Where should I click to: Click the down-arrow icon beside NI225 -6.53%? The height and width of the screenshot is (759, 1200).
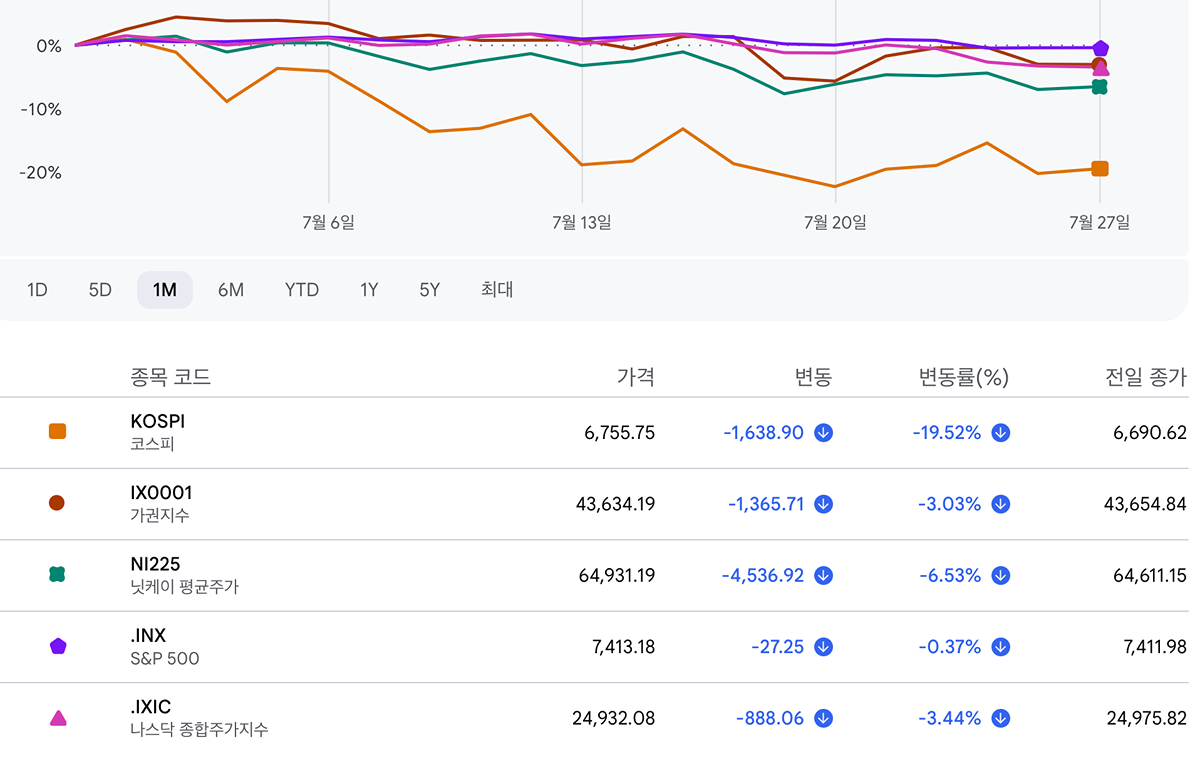tap(1001, 576)
